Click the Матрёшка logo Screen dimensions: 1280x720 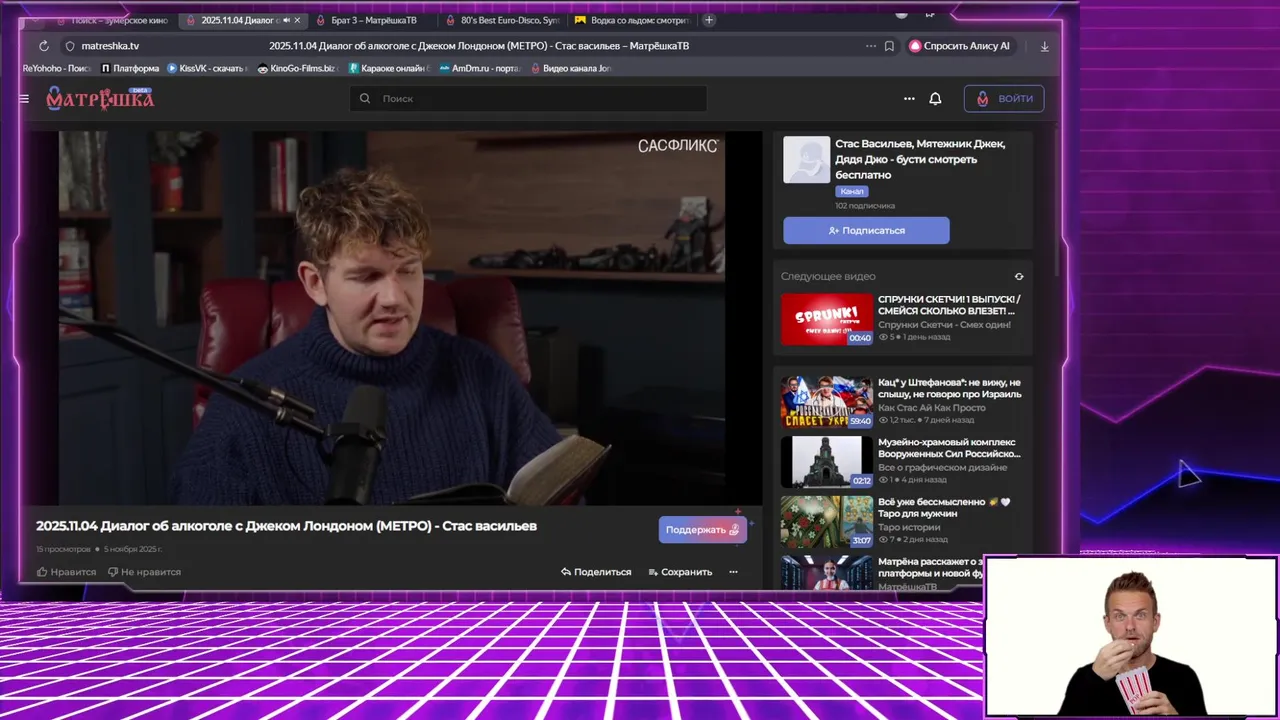click(100, 98)
